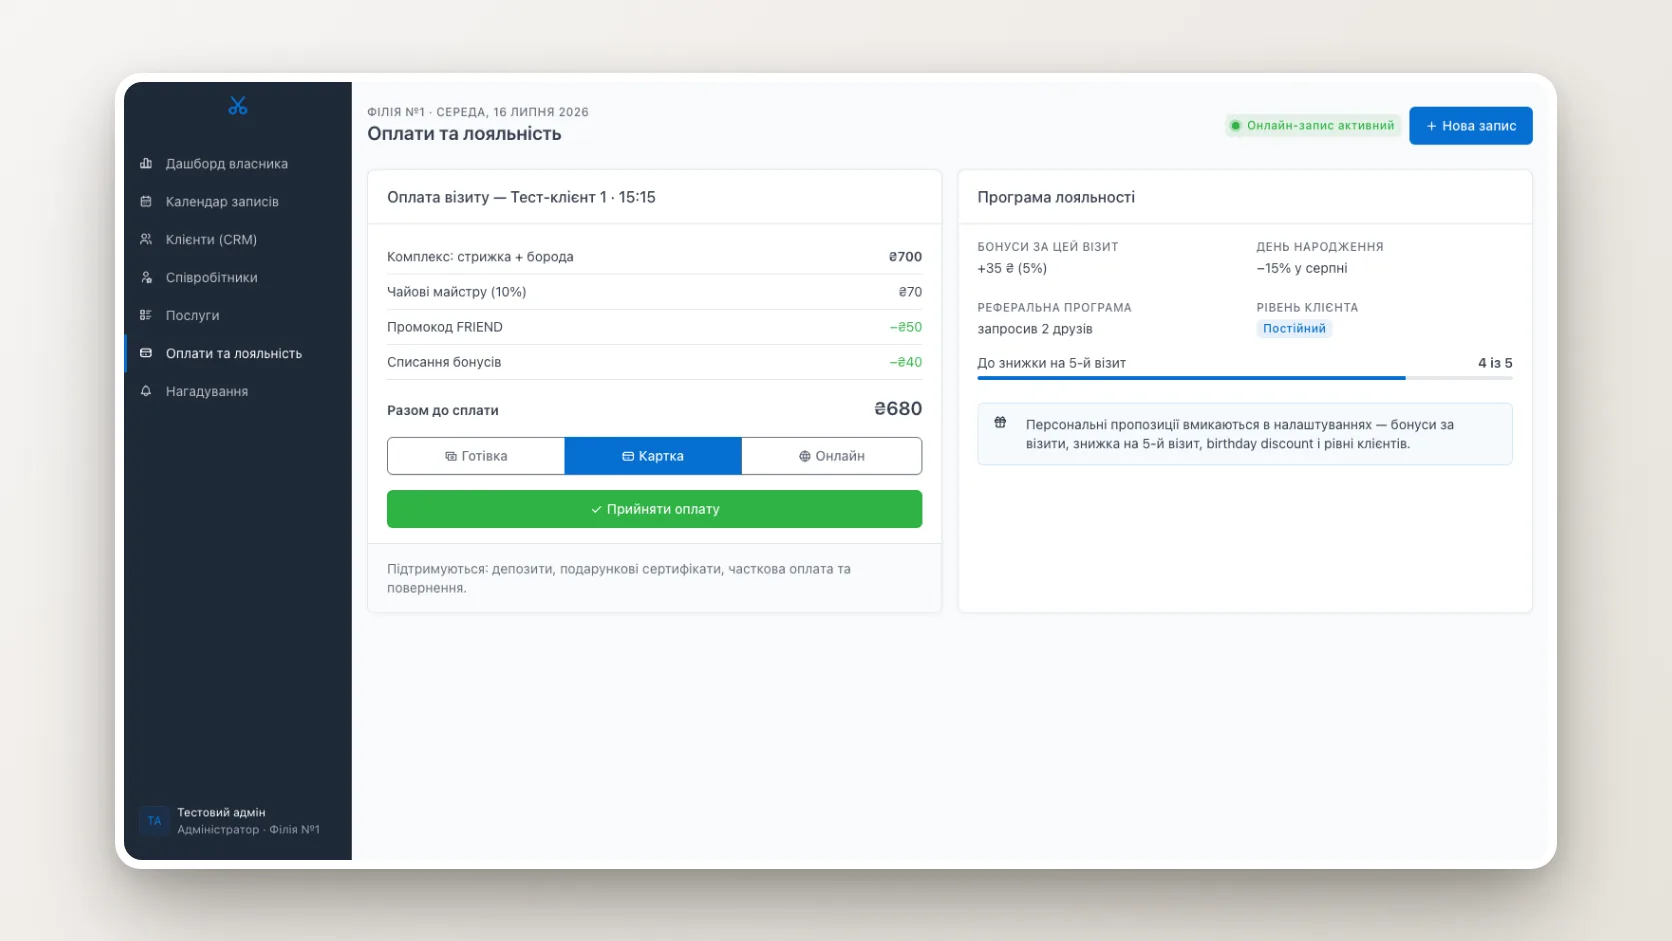
Task: Click the Дашборд власника chart icon
Action: (x=146, y=163)
